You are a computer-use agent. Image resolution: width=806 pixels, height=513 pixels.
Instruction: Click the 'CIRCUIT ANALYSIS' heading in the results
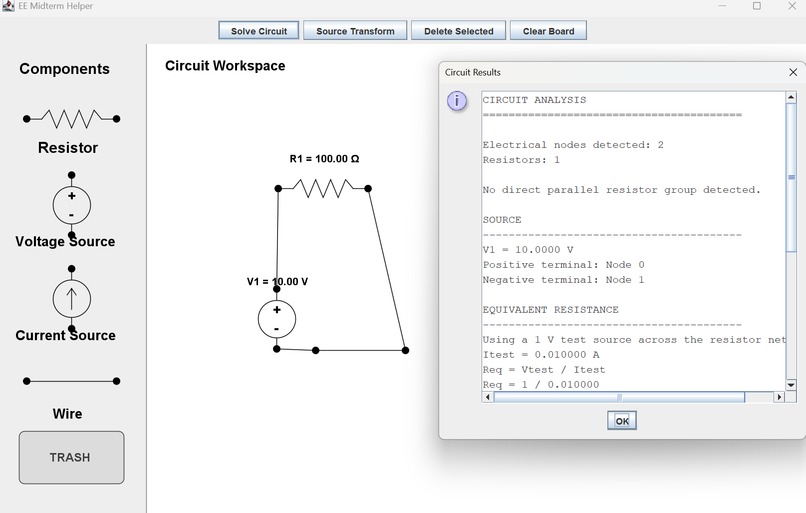pos(534,100)
